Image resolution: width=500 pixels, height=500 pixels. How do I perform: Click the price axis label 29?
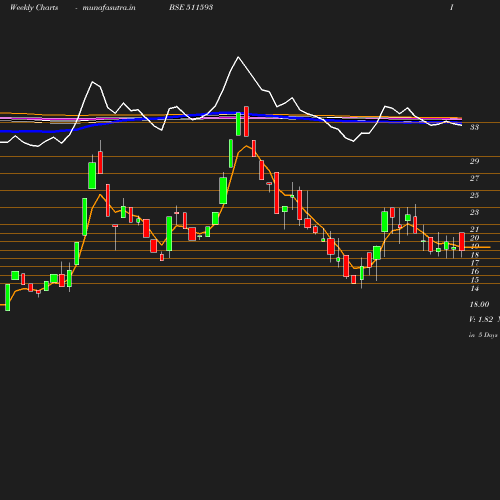474,161
